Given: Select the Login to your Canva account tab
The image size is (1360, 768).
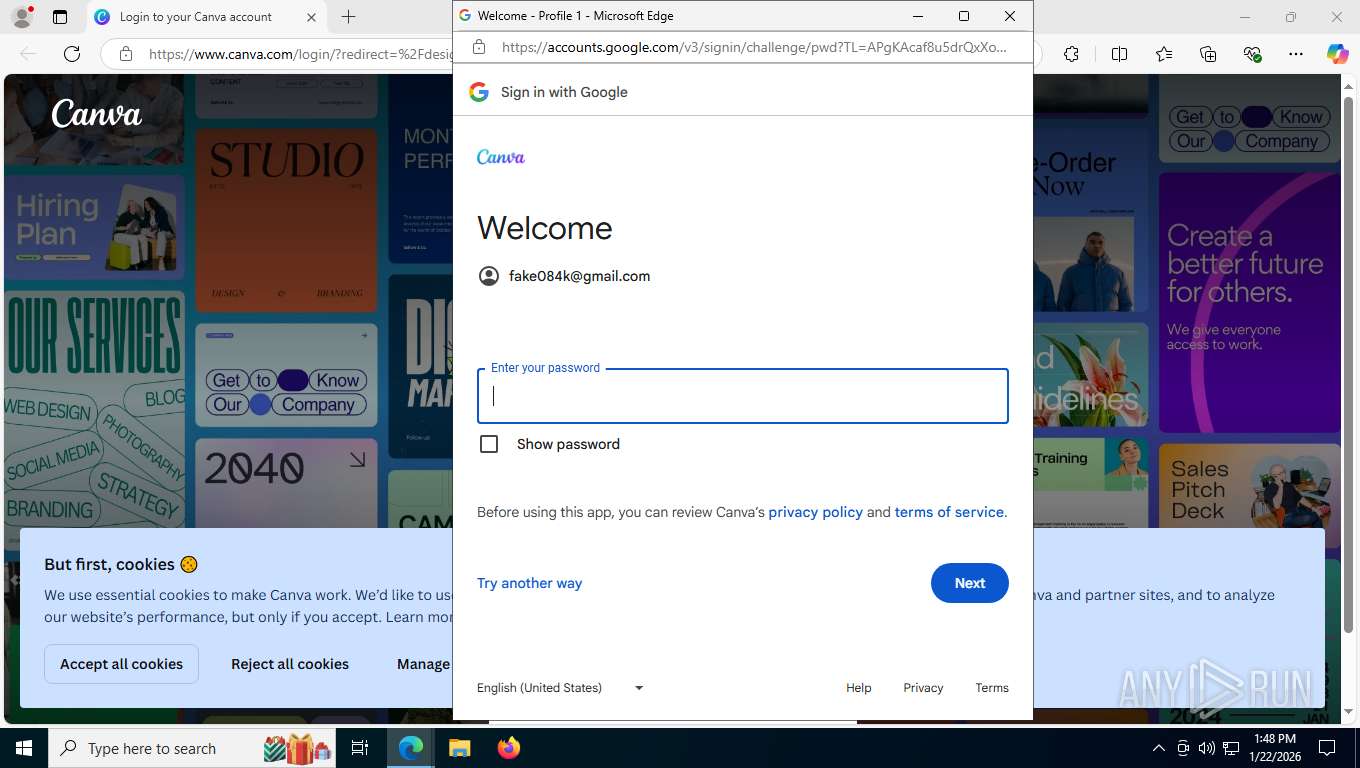Looking at the screenshot, I should (x=196, y=17).
